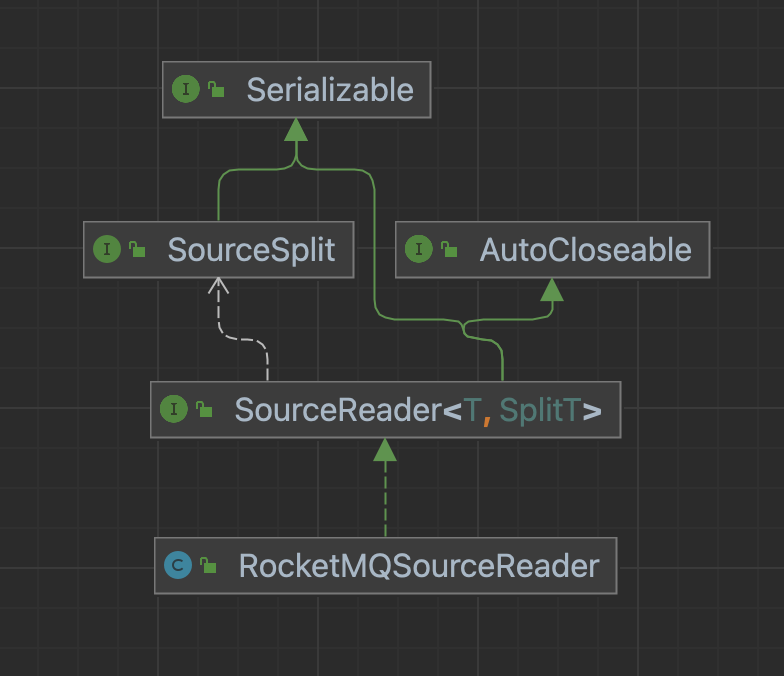Viewport: 784px width, 676px height.
Task: Click the lock icon beside Serializable
Action: tap(216, 90)
